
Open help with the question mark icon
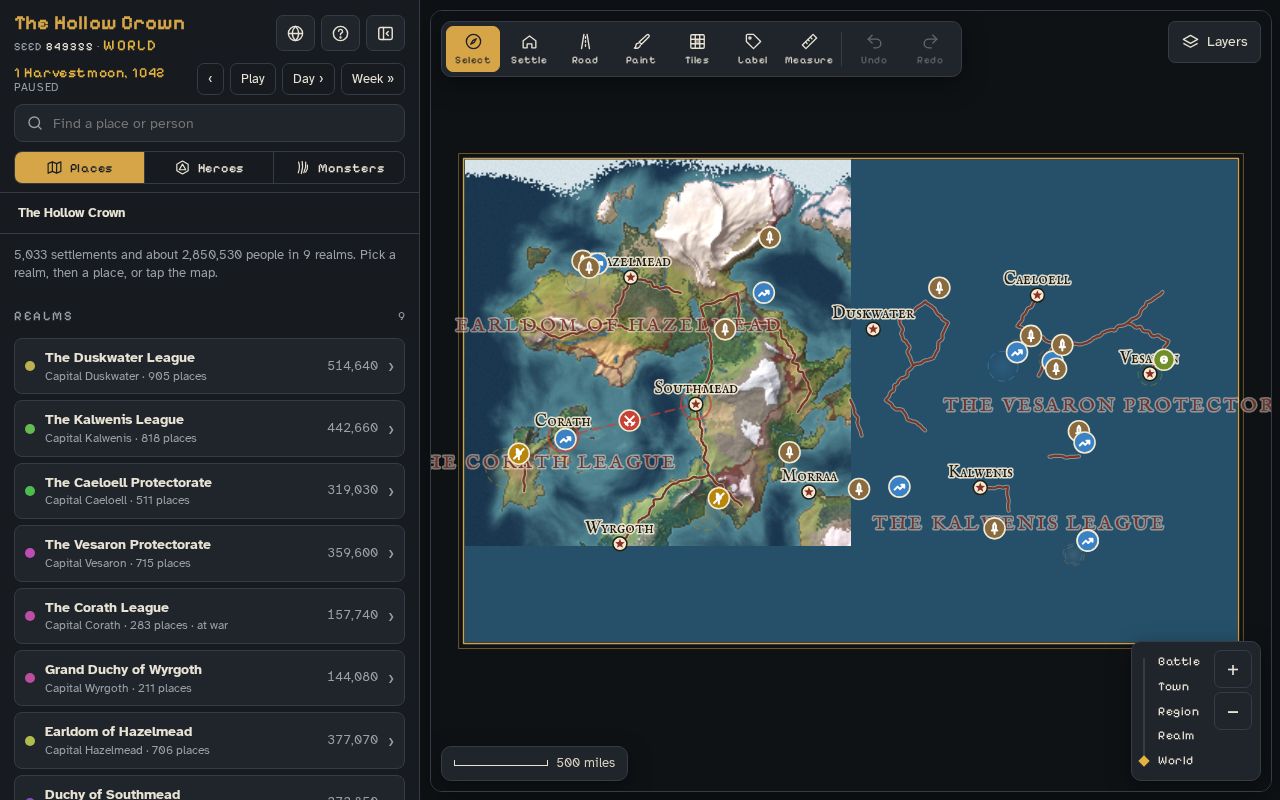[340, 33]
